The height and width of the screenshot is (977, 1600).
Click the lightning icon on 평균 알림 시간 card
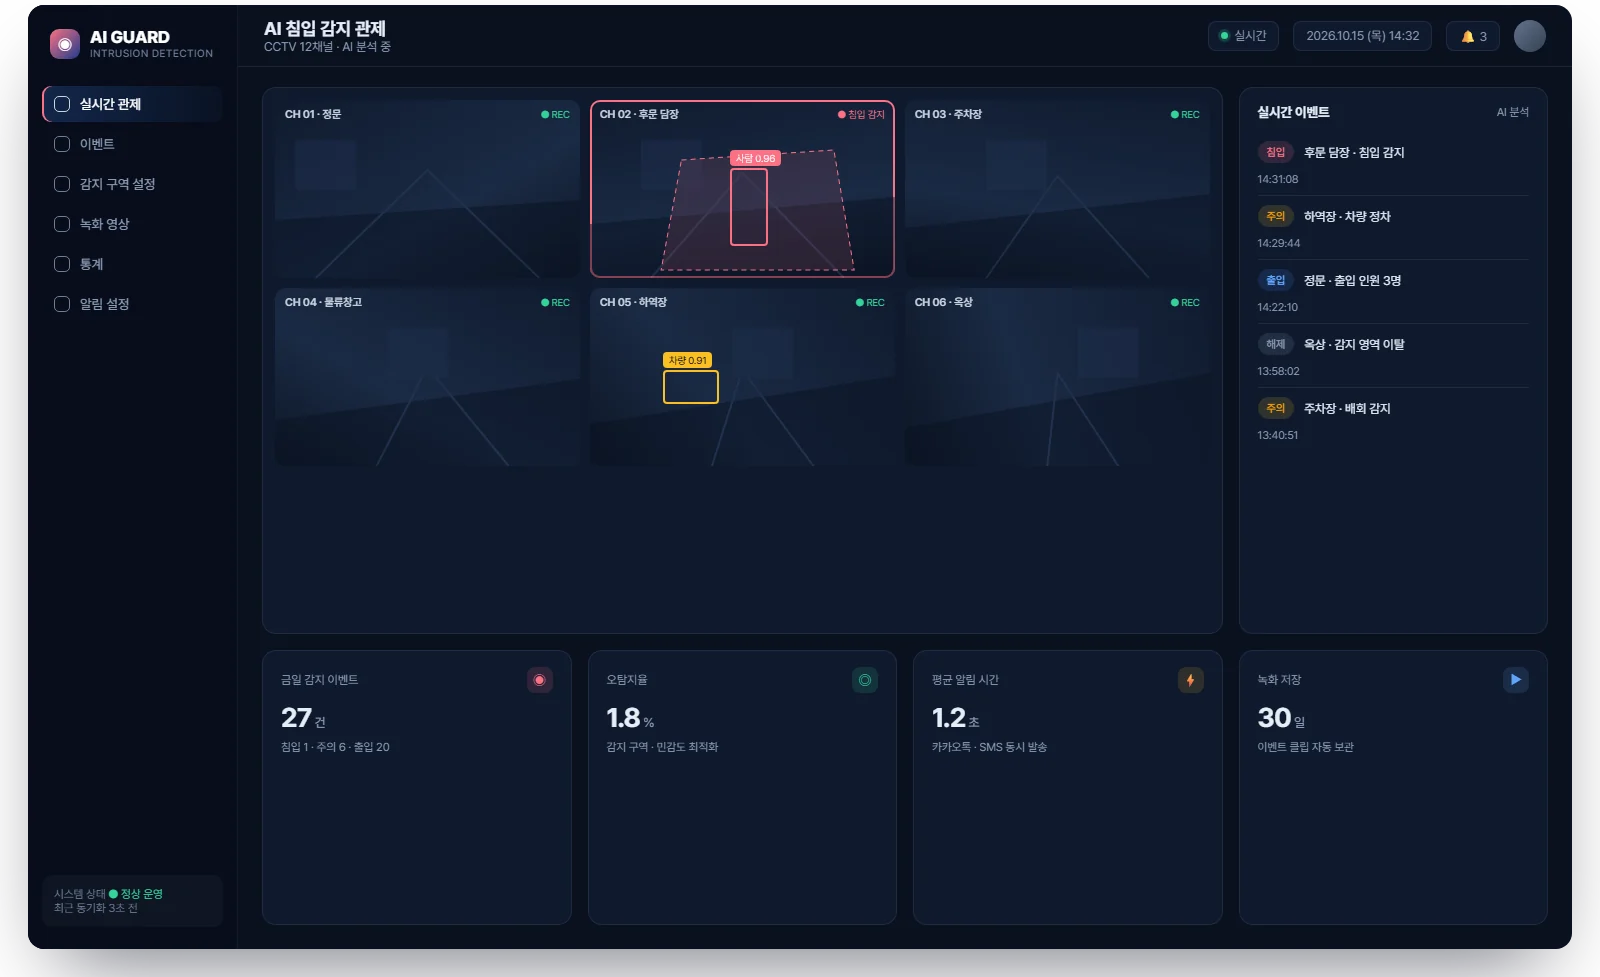click(1190, 680)
